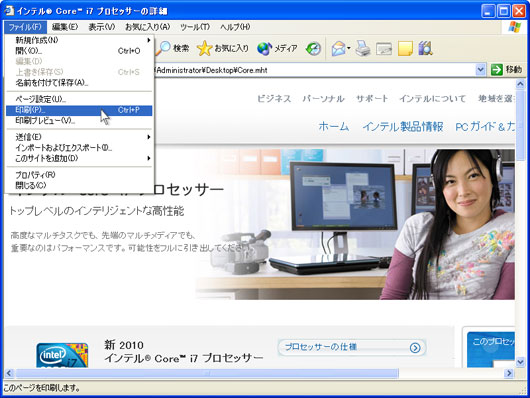Choose プロパティ(R) menu item

(79, 175)
